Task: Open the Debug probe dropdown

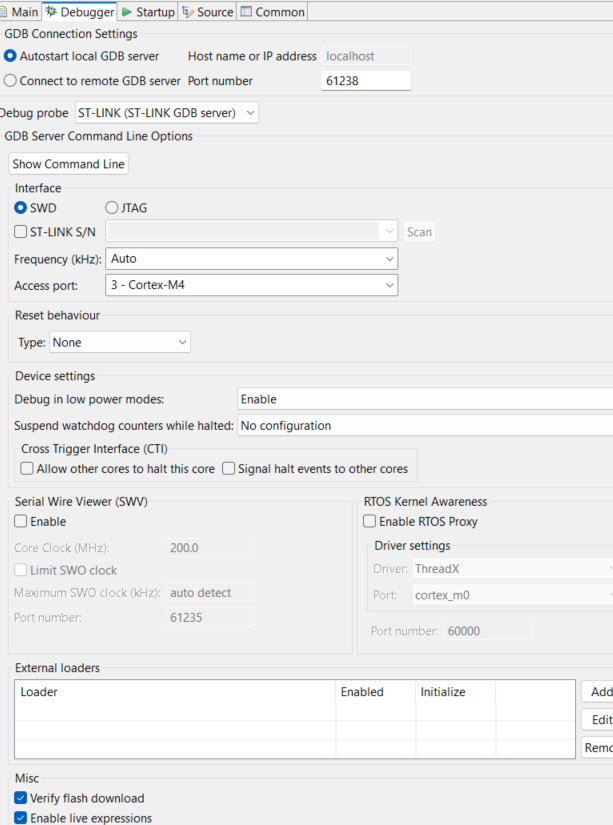Action: [x=167, y=113]
